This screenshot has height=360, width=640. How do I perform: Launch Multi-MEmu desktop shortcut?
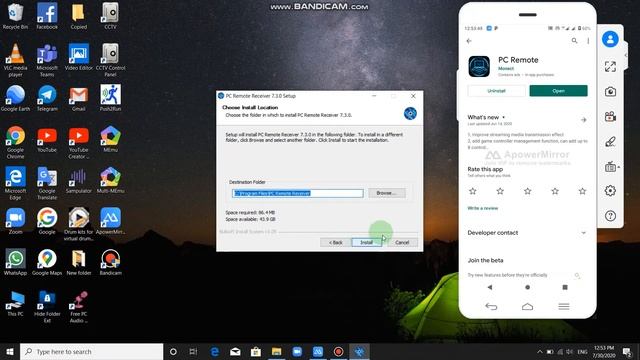click(110, 180)
